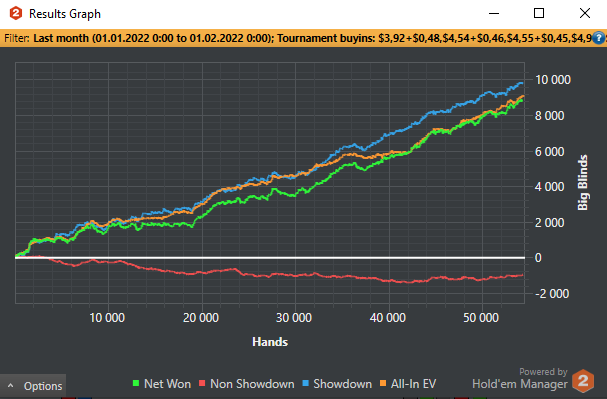
Task: Click the orange All-In EV color swatch
Action: click(x=383, y=384)
